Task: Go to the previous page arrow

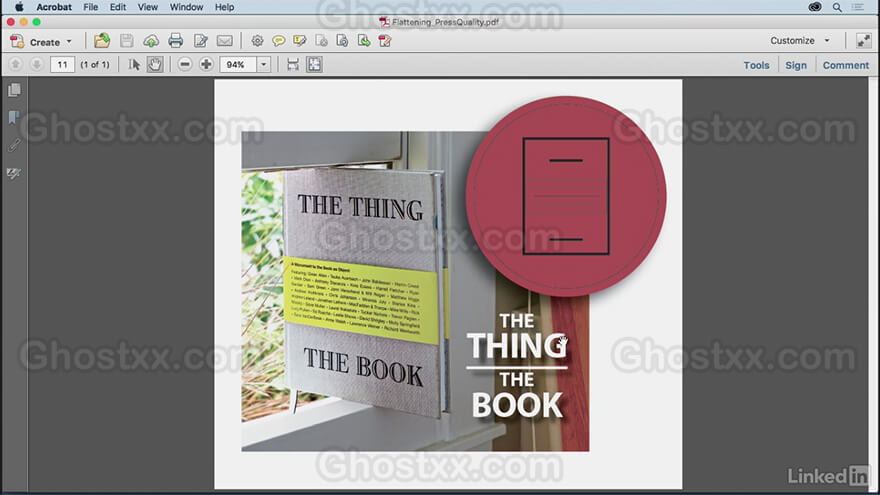Action: pyautogui.click(x=16, y=65)
